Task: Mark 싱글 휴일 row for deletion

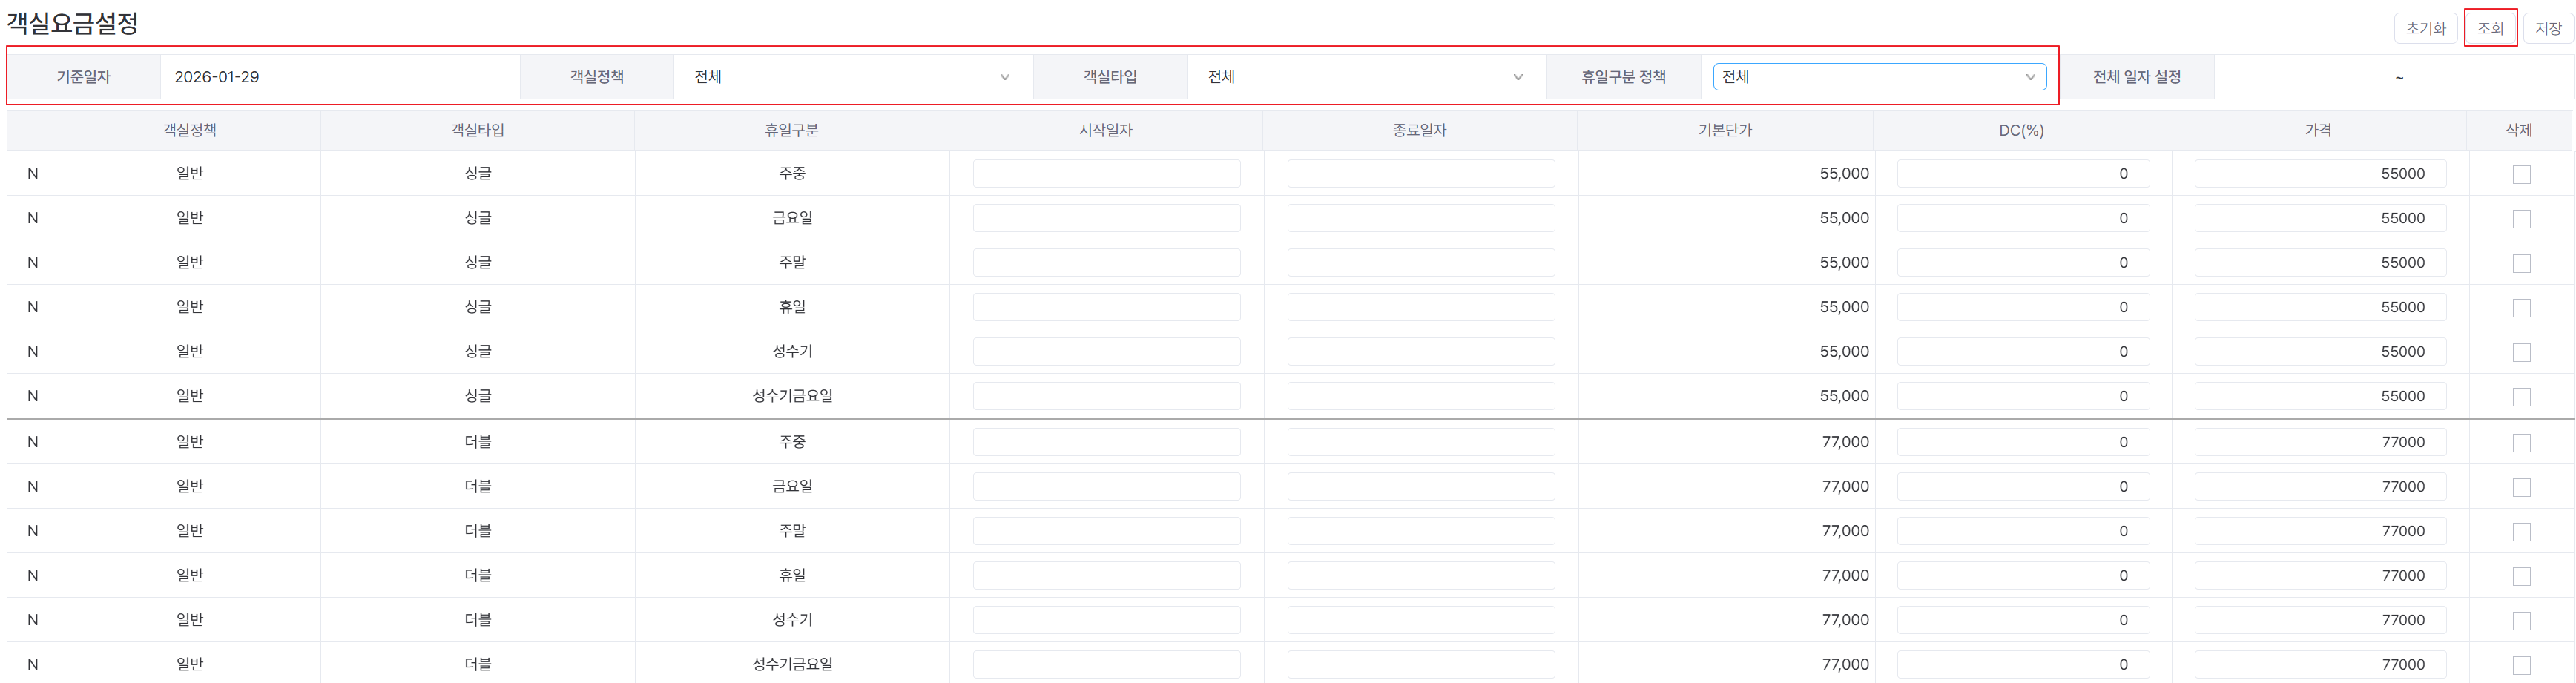Action: coord(2521,308)
